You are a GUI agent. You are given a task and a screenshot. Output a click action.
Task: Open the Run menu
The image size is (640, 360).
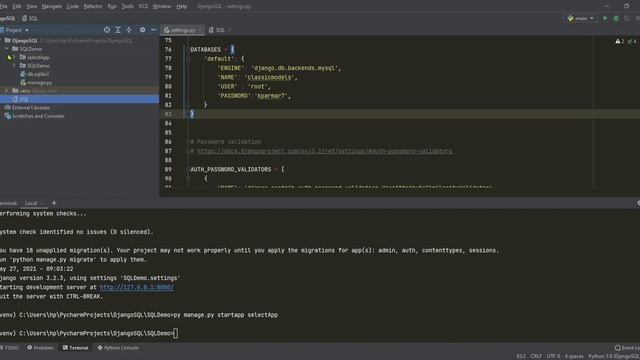point(112,6)
